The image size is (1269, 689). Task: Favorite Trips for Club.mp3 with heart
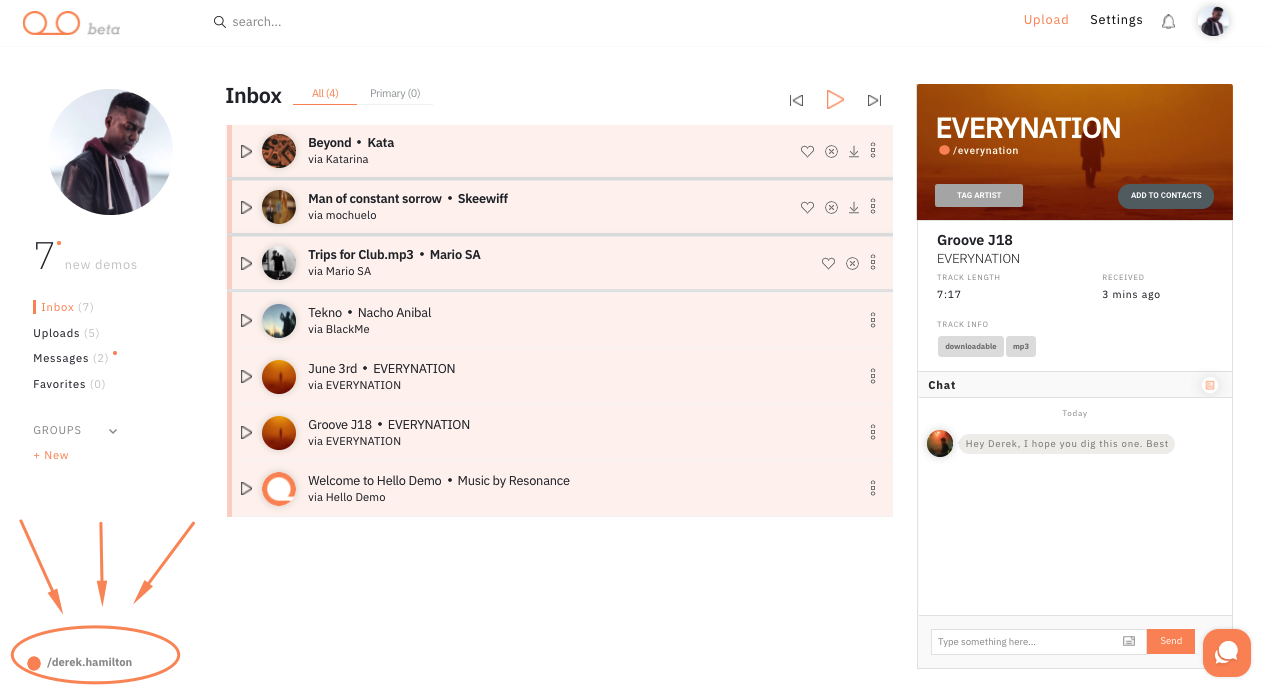point(828,264)
